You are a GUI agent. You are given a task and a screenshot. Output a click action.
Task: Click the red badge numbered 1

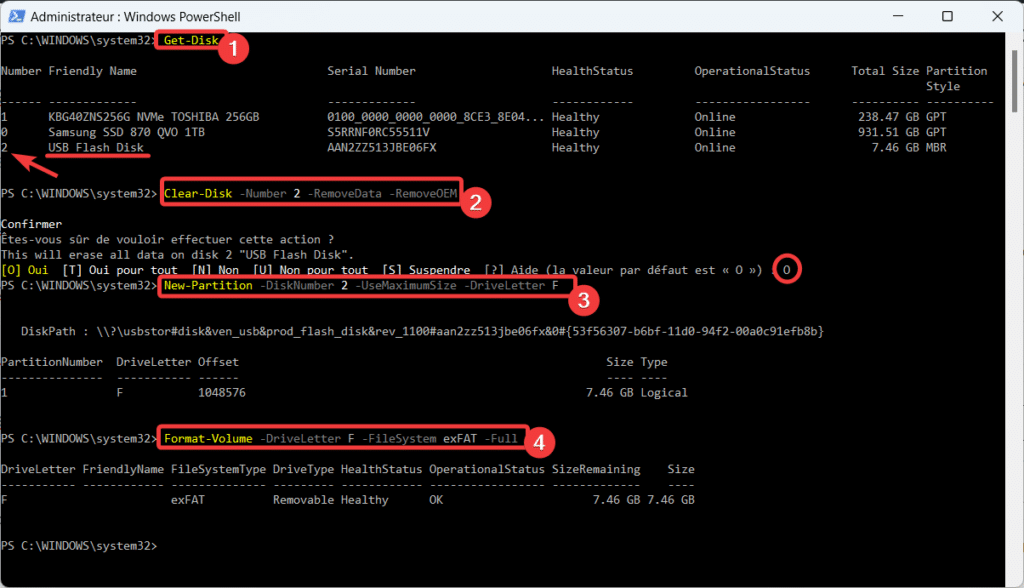point(233,49)
